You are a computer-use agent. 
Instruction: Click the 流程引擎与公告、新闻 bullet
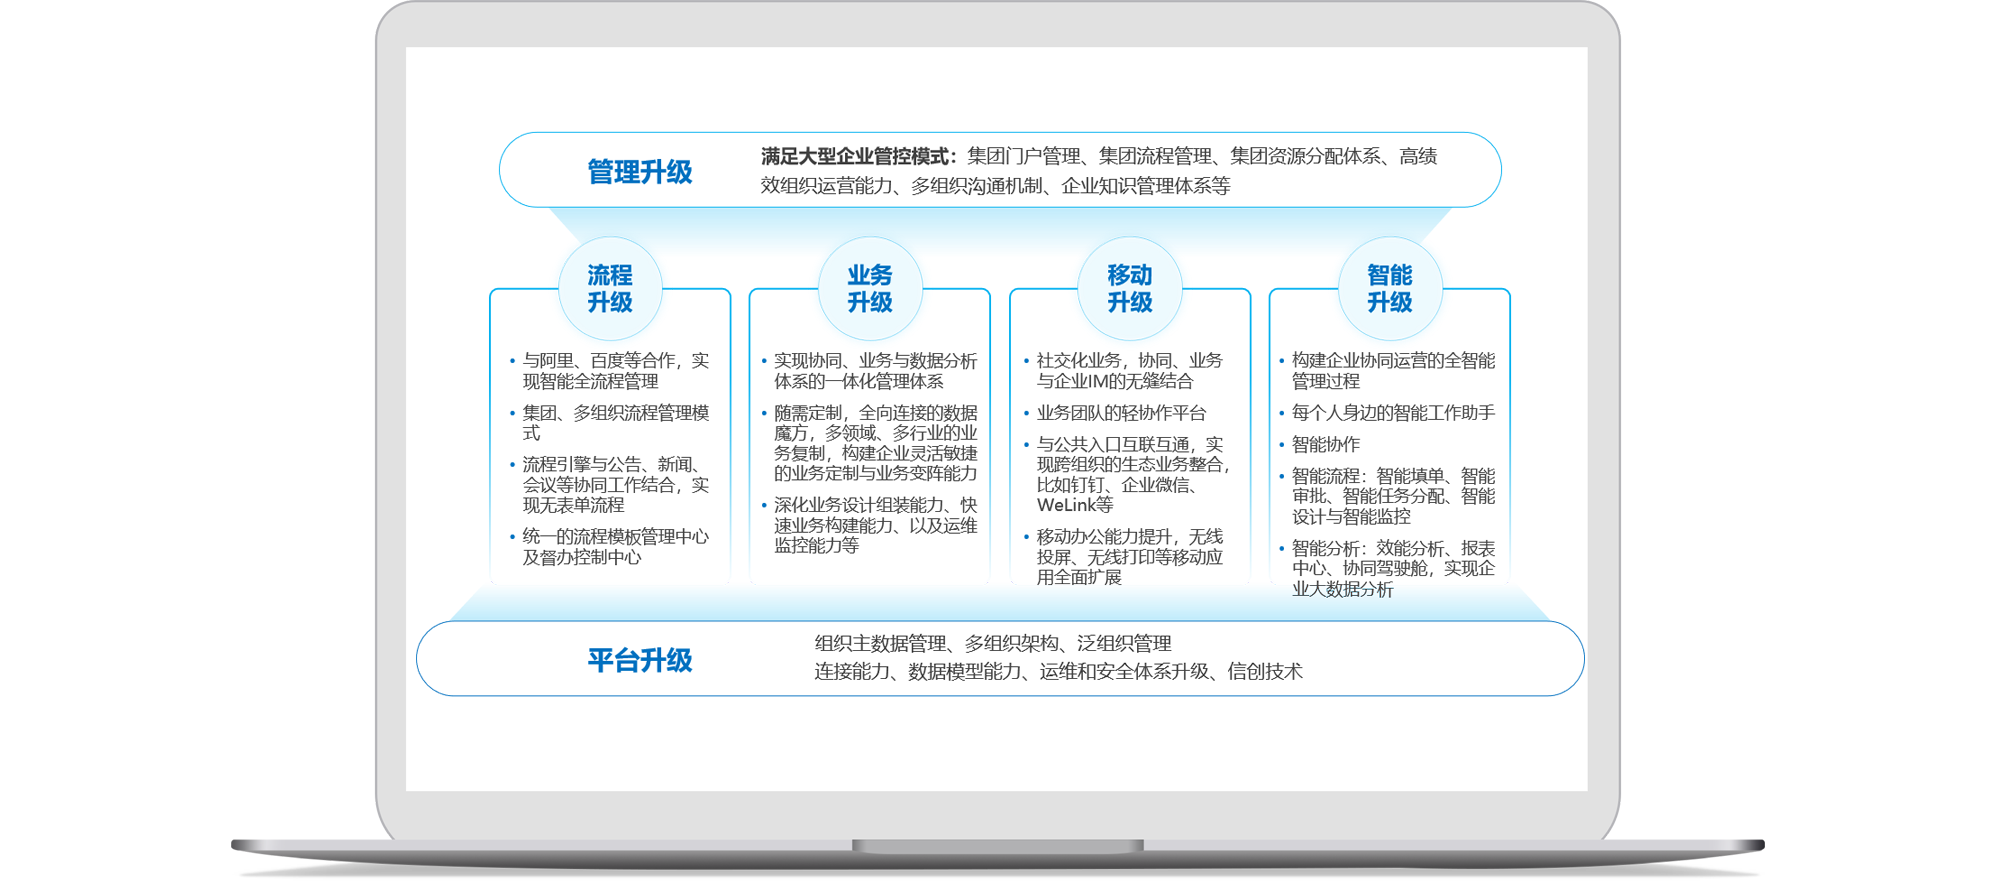pyautogui.click(x=615, y=485)
